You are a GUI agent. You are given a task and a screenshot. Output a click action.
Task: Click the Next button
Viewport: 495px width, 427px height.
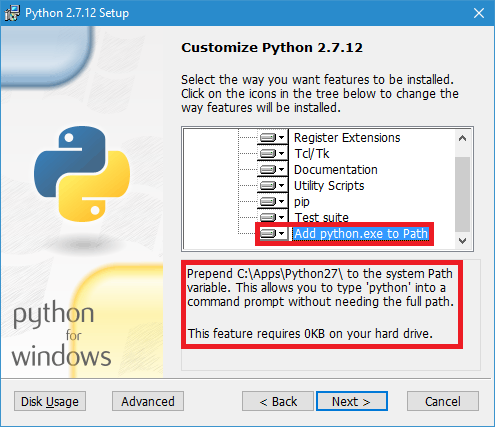[x=352, y=401]
